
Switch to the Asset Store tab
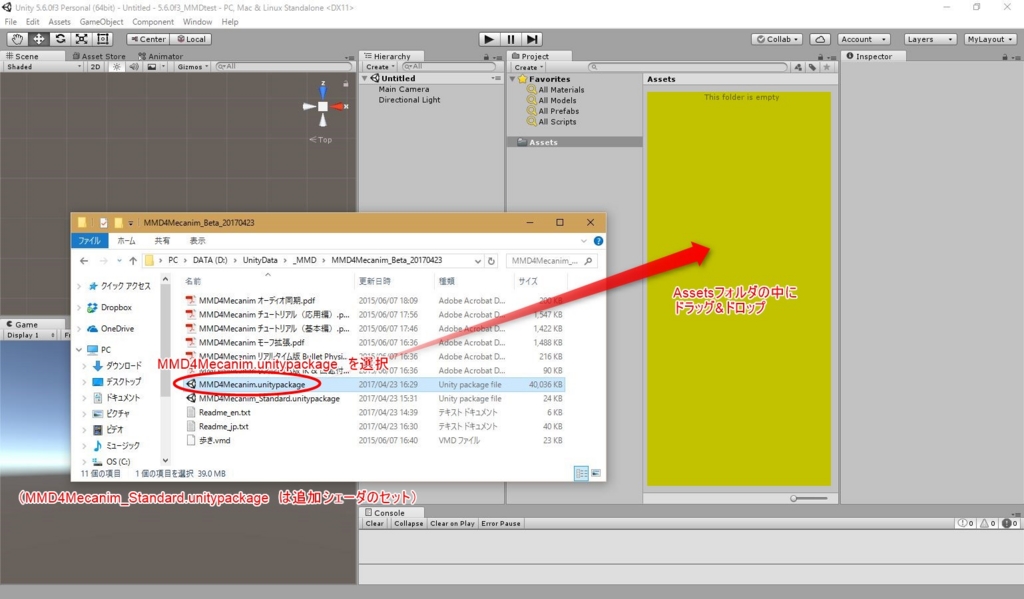(99, 56)
